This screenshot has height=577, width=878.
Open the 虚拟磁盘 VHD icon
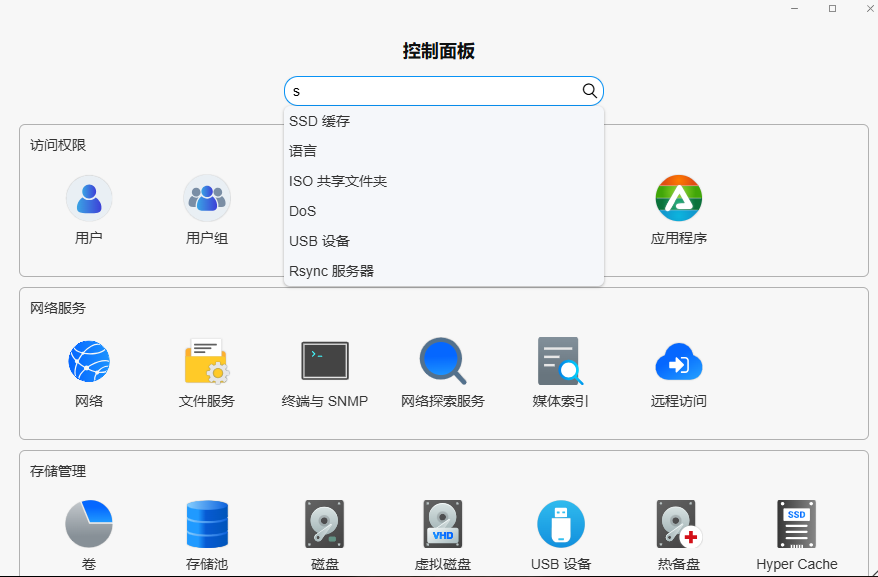pos(442,524)
